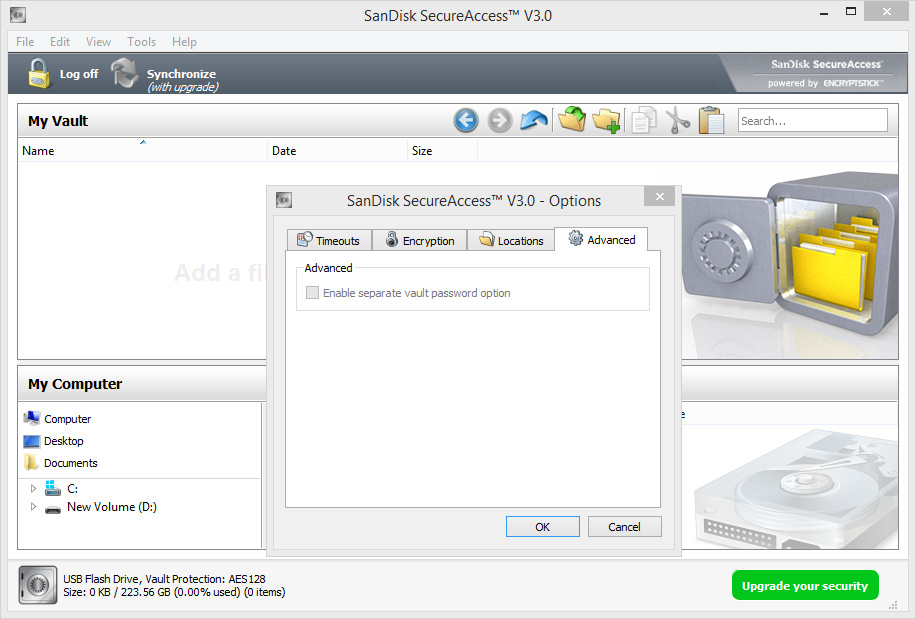Screen dimensions: 916x619
Task: Sort vault by Name column header
Action: pos(143,151)
